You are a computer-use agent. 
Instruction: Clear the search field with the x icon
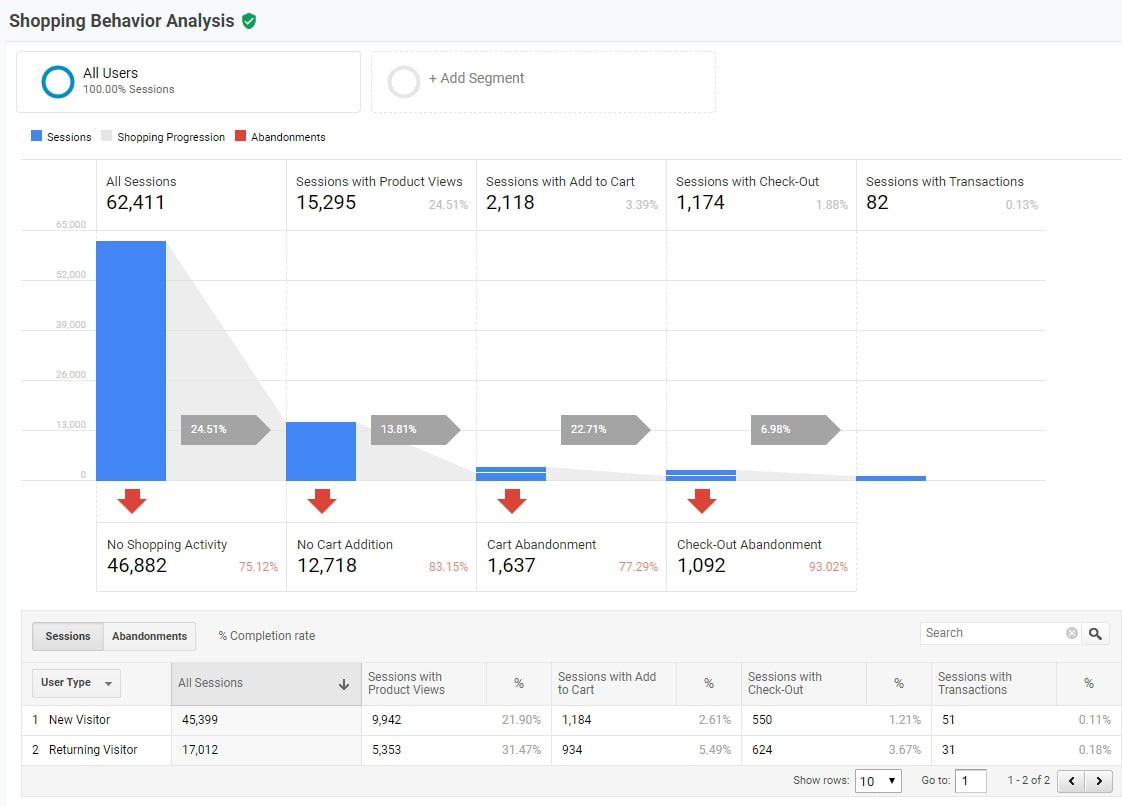[x=1071, y=632]
